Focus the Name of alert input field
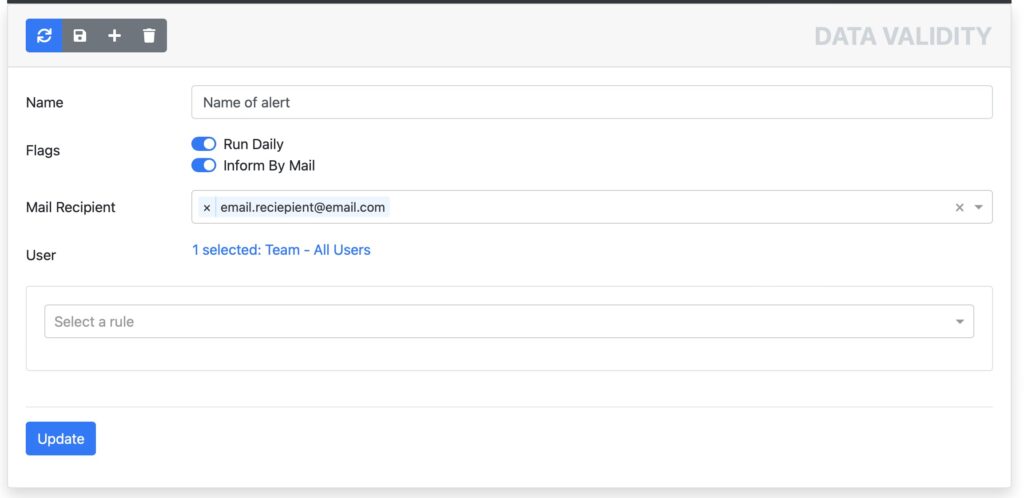The image size is (1024, 498). click(x=592, y=102)
